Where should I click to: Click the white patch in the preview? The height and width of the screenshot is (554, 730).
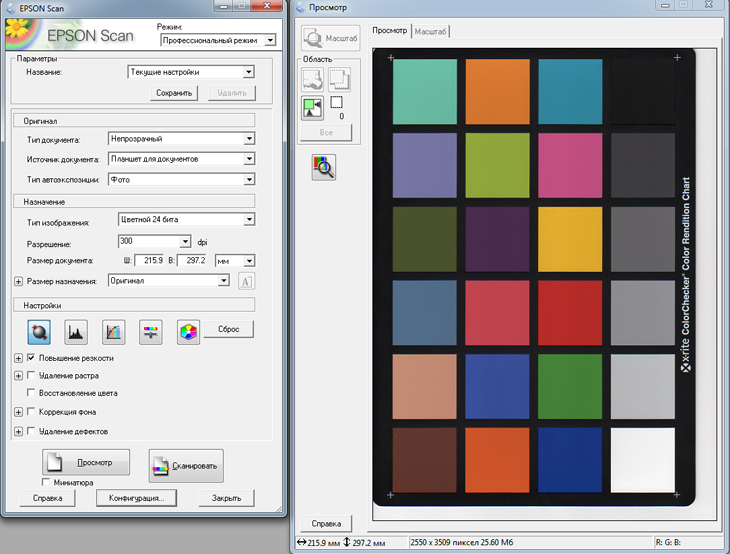pyautogui.click(x=642, y=460)
